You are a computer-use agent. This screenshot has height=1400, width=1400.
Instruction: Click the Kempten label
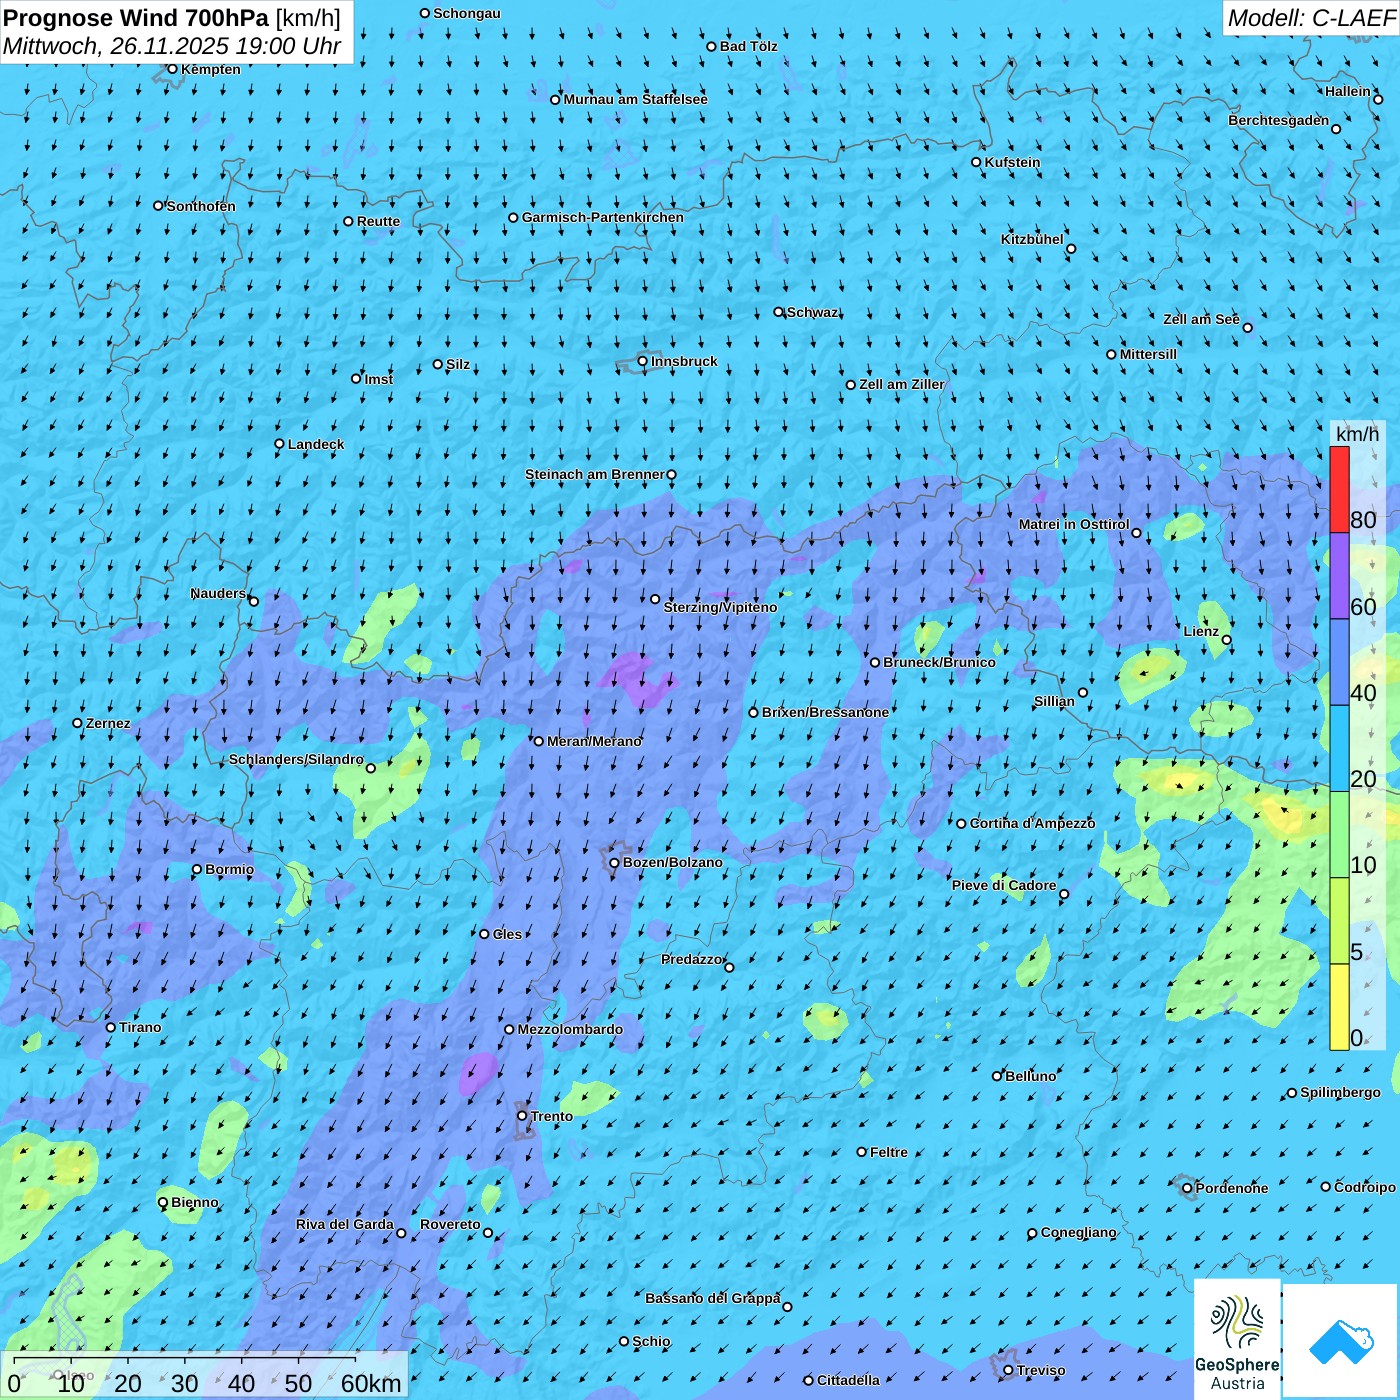coord(211,69)
